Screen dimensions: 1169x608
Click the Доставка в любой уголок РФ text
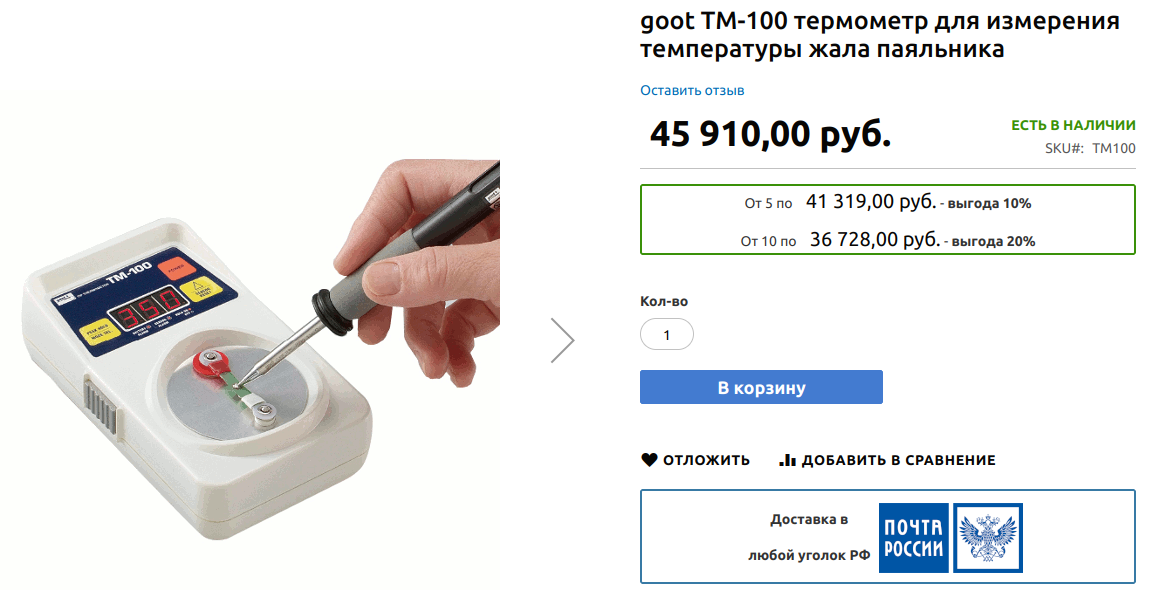point(809,537)
